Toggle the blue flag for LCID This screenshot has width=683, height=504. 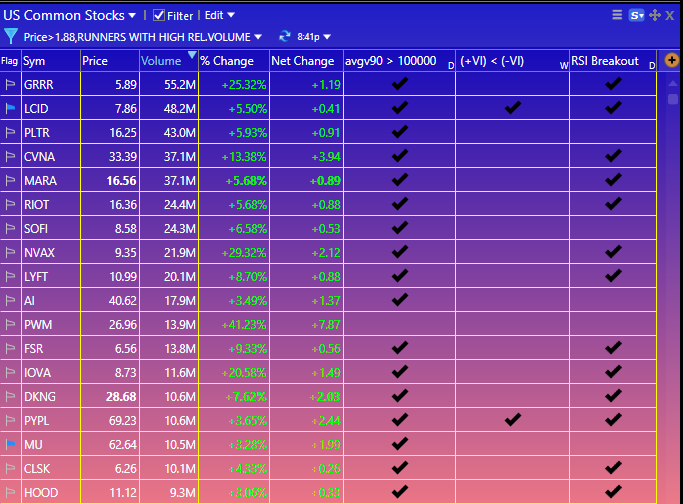10,108
